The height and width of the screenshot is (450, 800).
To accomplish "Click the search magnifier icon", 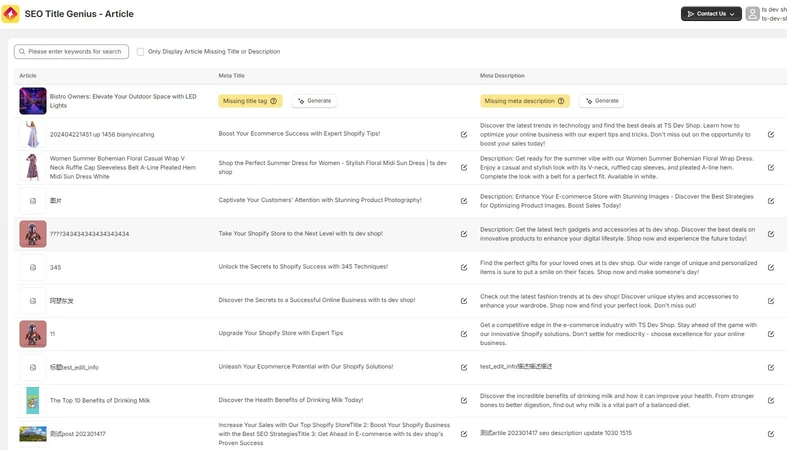I will pos(22,52).
